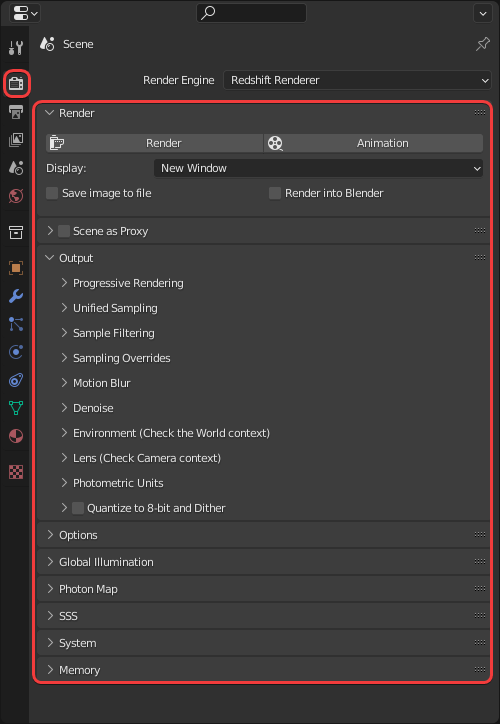Click the pin icon beside Scene
Image resolution: width=500 pixels, height=724 pixels.
[x=483, y=44]
